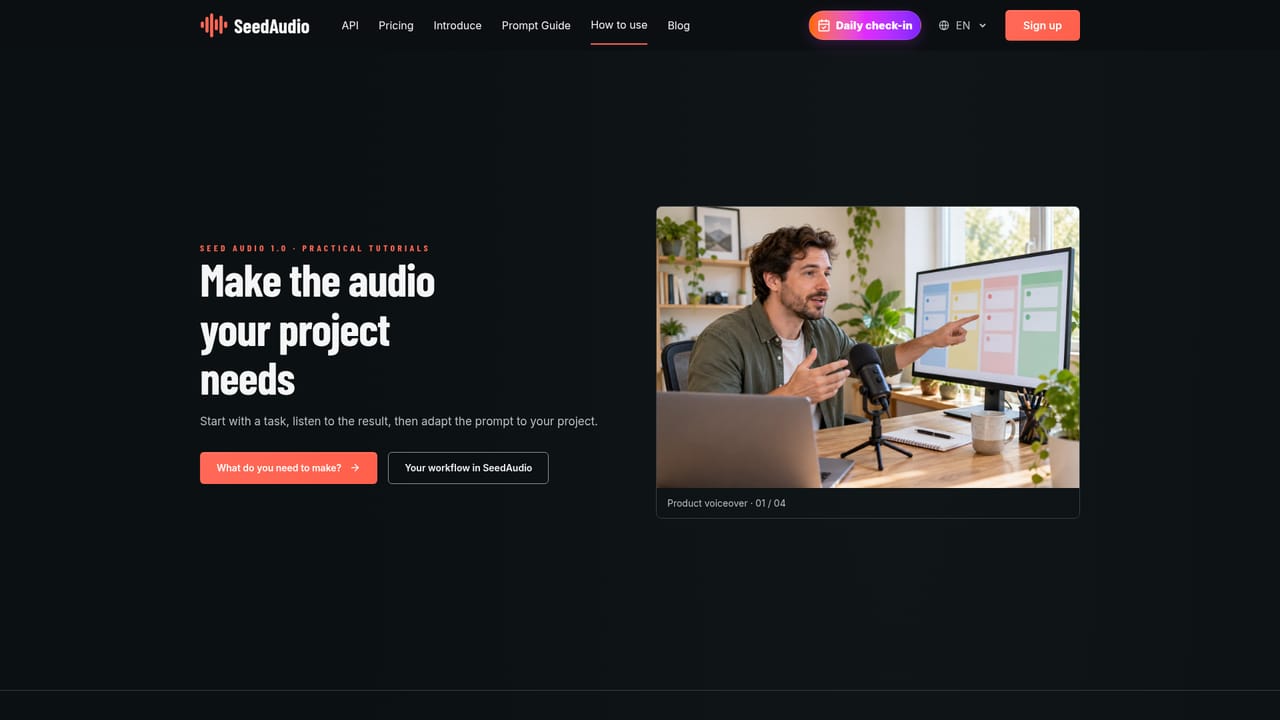Viewport: 1280px width, 720px height.
Task: Open the Prompt Guide page
Action: point(536,25)
